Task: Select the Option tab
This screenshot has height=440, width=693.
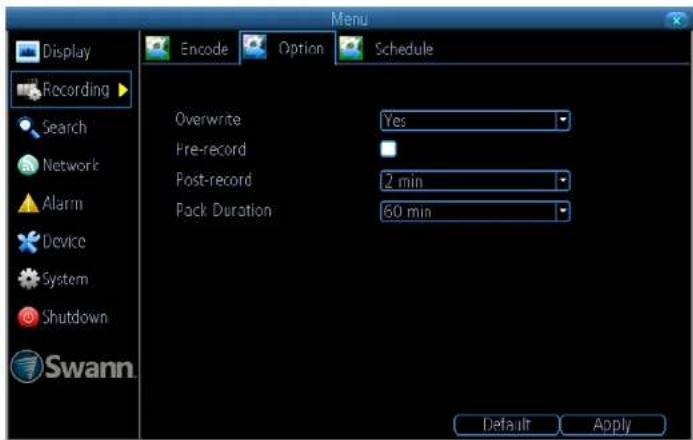Action: coord(287,48)
